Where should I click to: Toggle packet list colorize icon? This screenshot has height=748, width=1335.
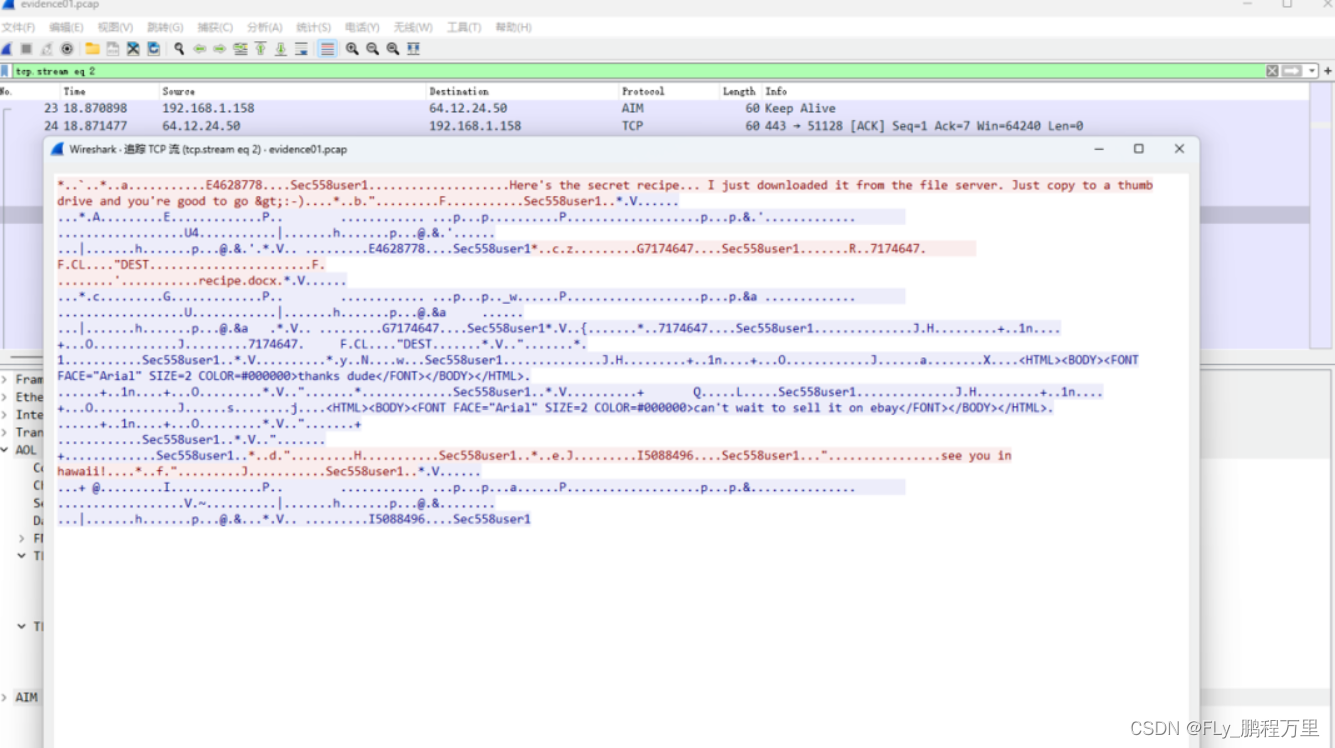(327, 49)
